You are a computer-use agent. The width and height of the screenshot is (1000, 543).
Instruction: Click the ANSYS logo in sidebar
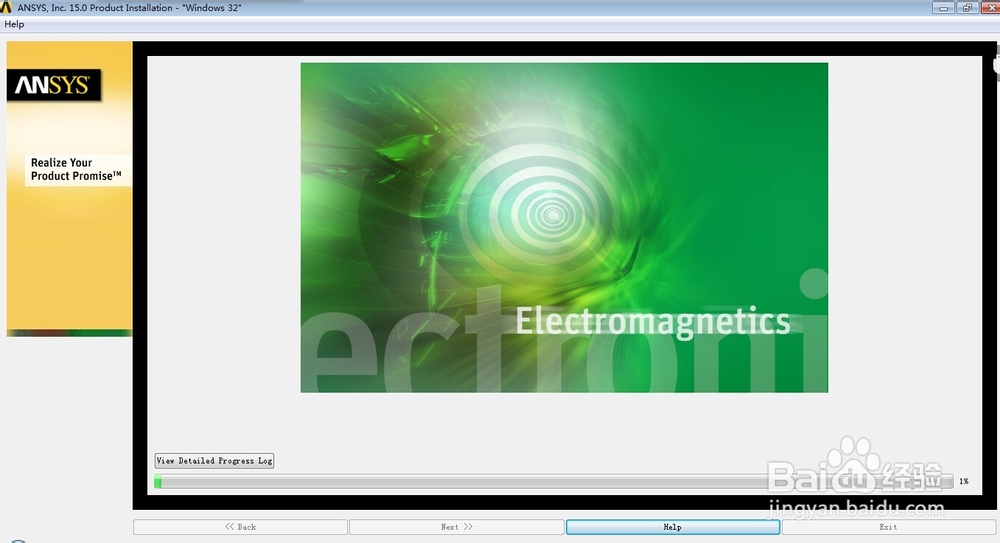pos(54,85)
